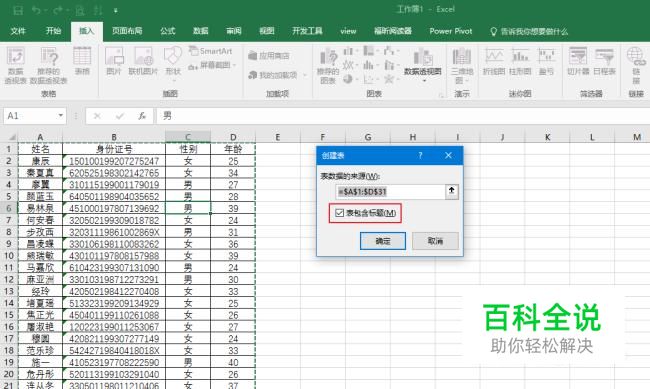Select row 13 header
Image resolution: width=650 pixels, height=389 pixels.
tap(9, 291)
